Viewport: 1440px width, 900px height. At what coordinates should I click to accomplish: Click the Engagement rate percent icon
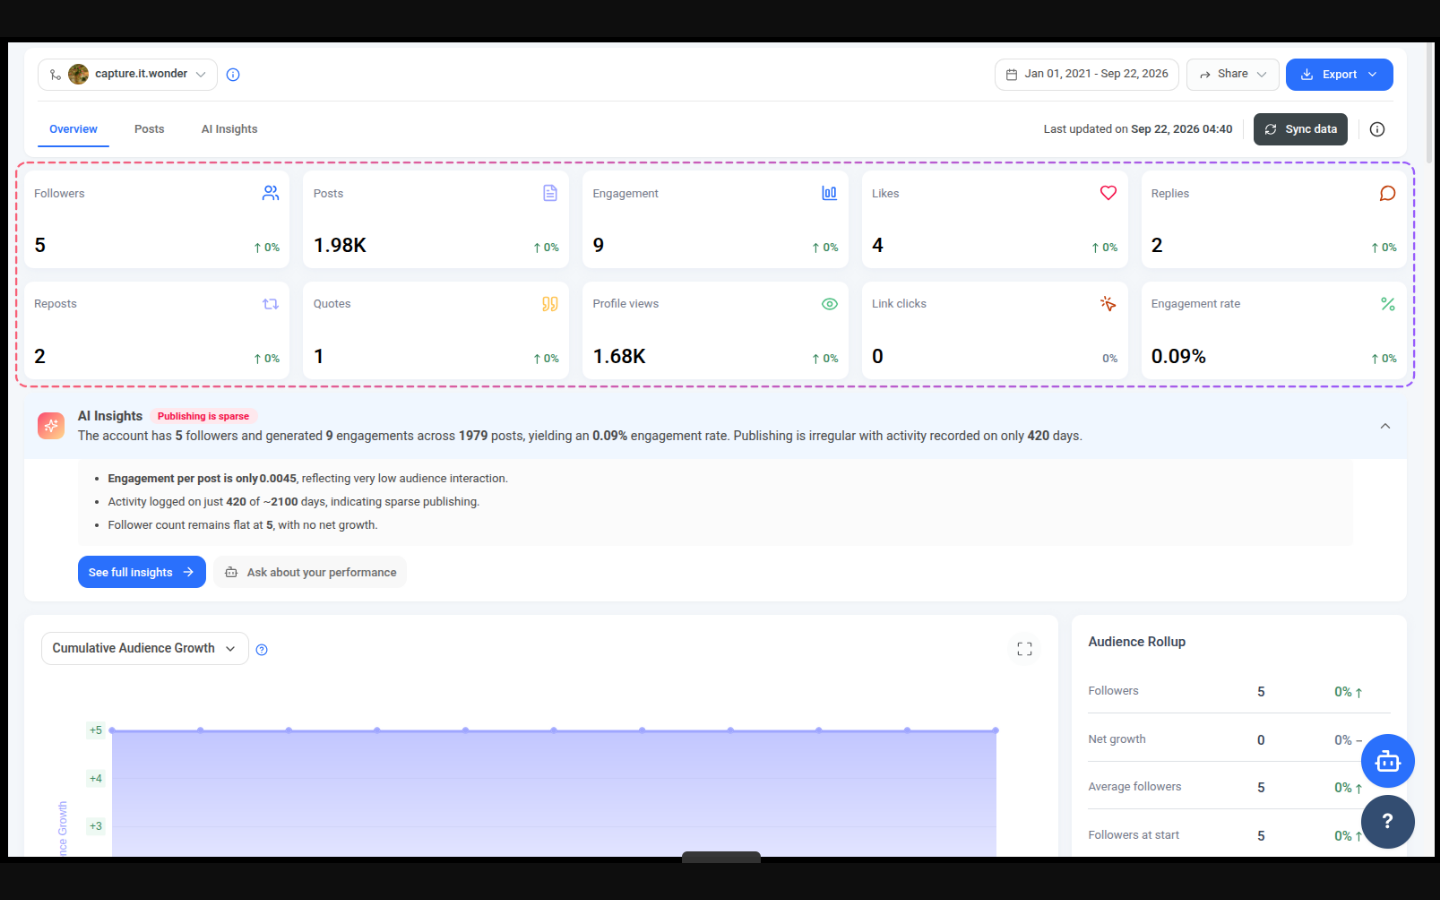tap(1387, 304)
